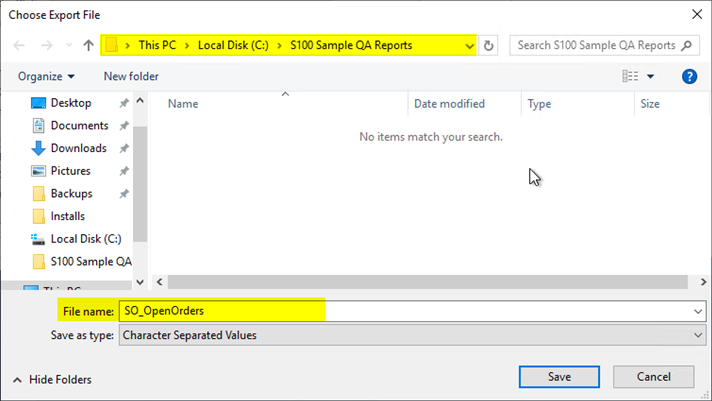Click the Back navigation arrow
Screen dimensions: 712x401
(19, 46)
